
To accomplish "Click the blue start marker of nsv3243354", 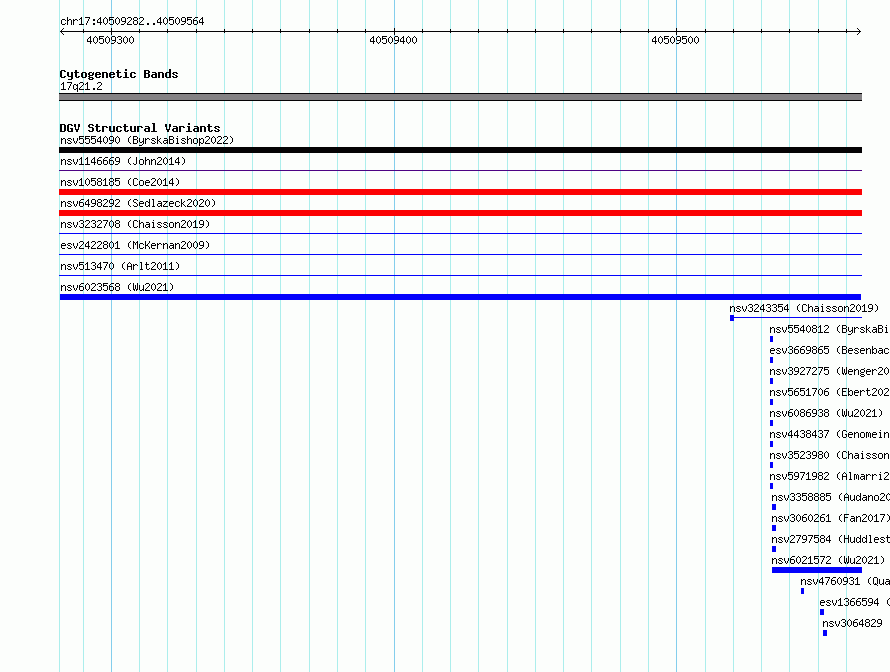I will tap(732, 318).
